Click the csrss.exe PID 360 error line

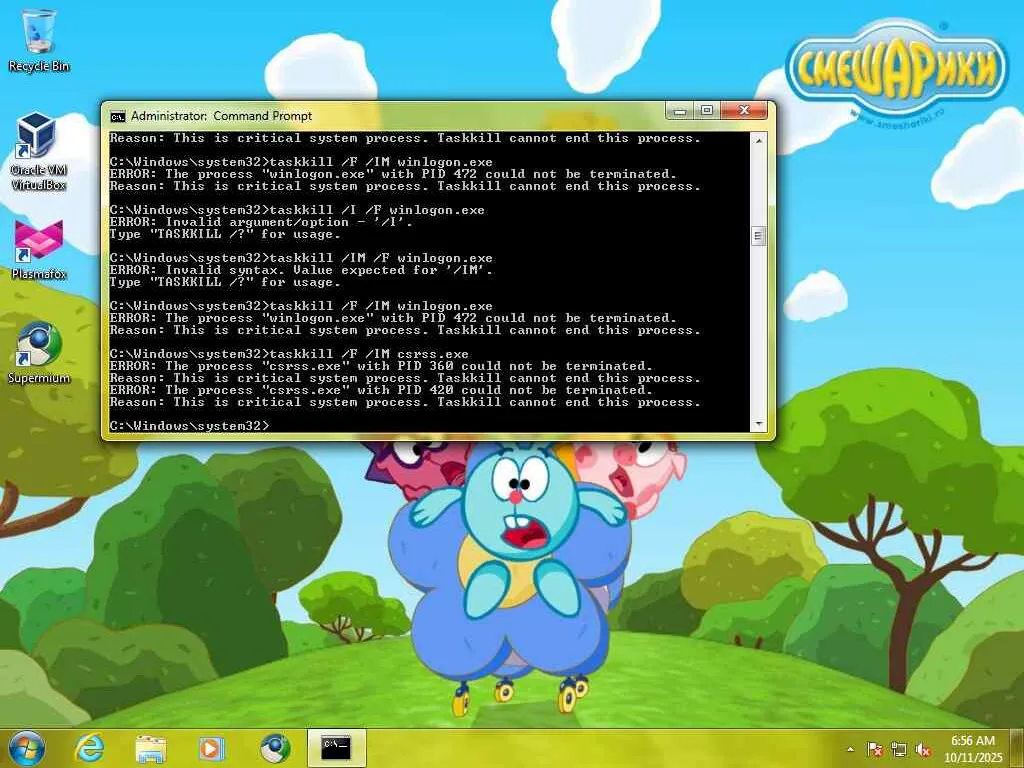click(381, 366)
